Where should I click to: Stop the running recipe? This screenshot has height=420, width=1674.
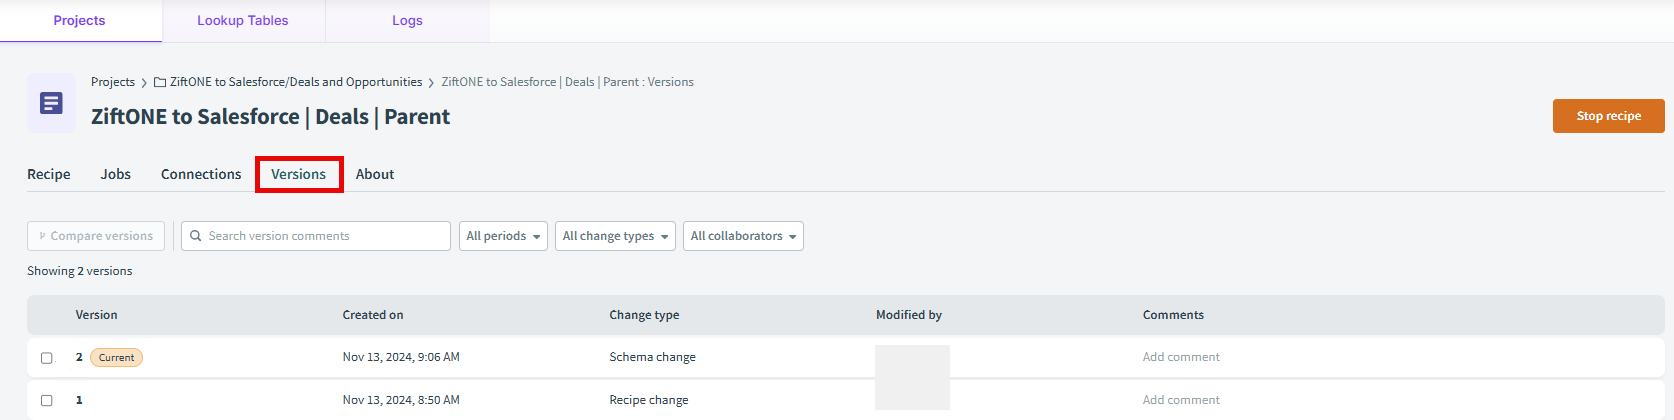pyautogui.click(x=1608, y=116)
